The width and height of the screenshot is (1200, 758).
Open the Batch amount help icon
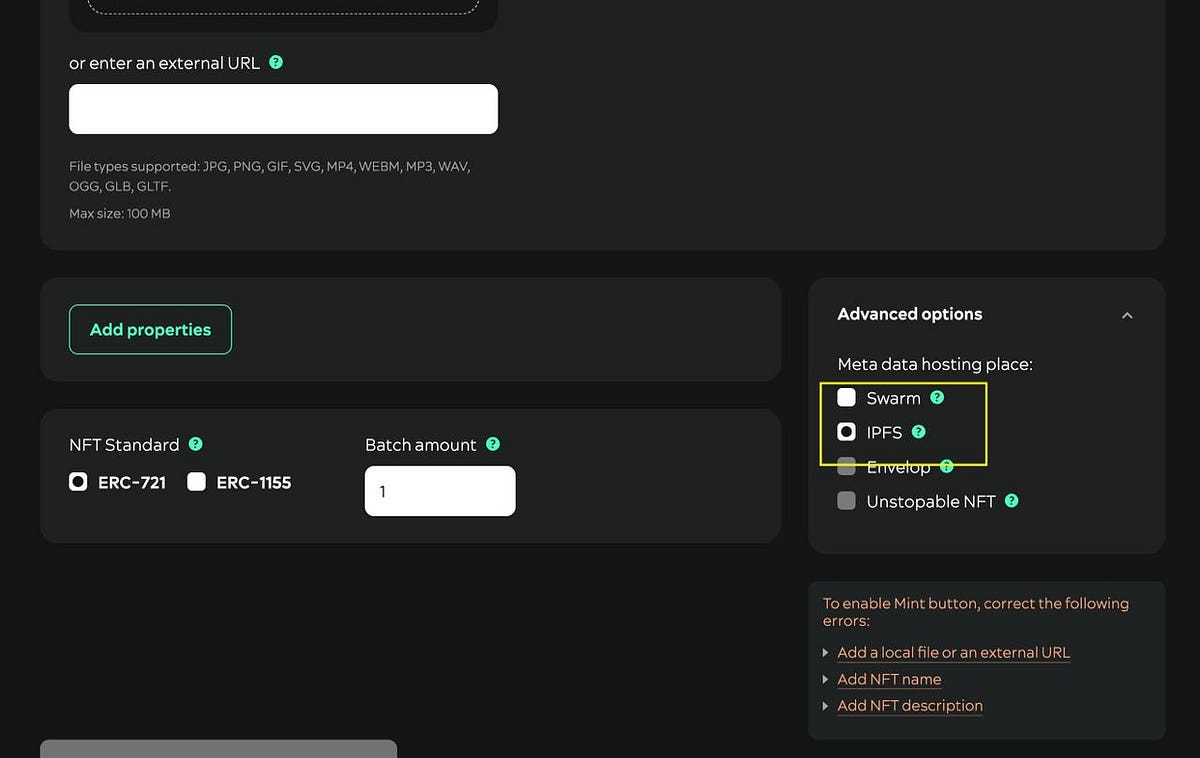[492, 444]
